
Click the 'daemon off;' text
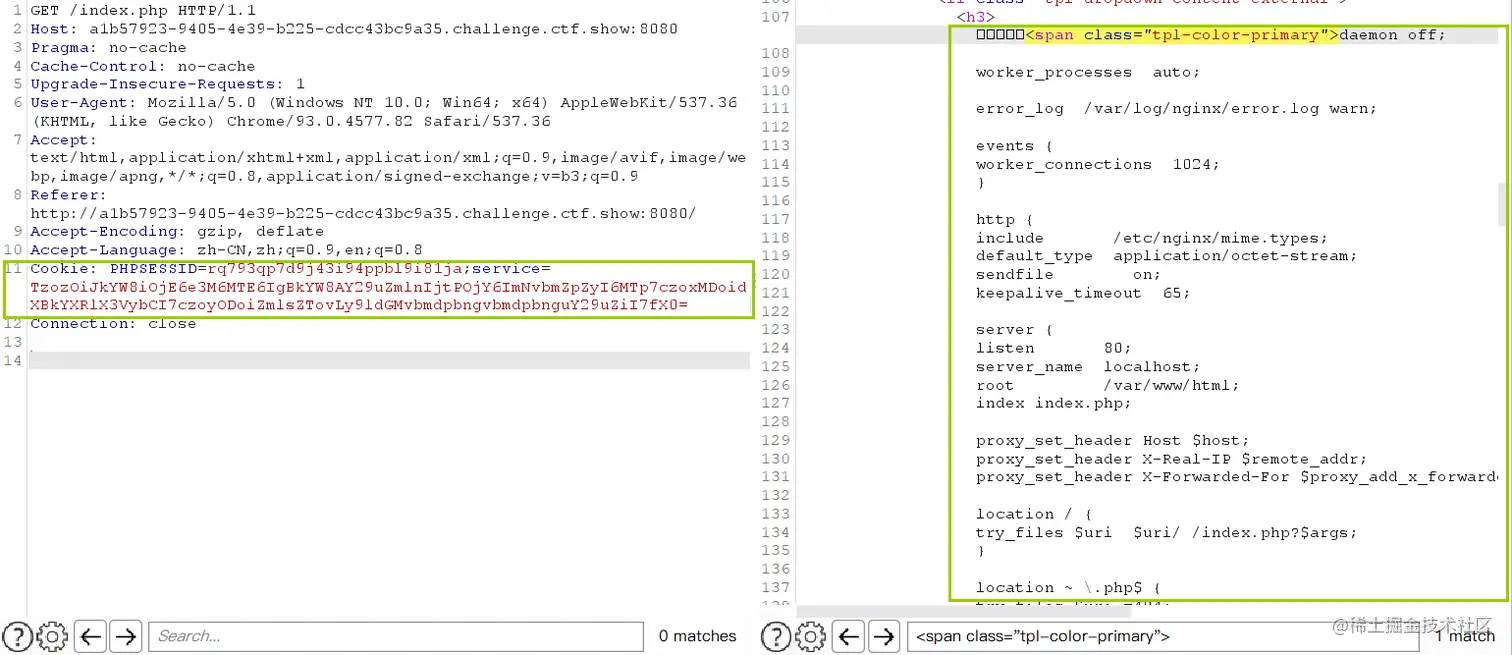pos(1392,35)
